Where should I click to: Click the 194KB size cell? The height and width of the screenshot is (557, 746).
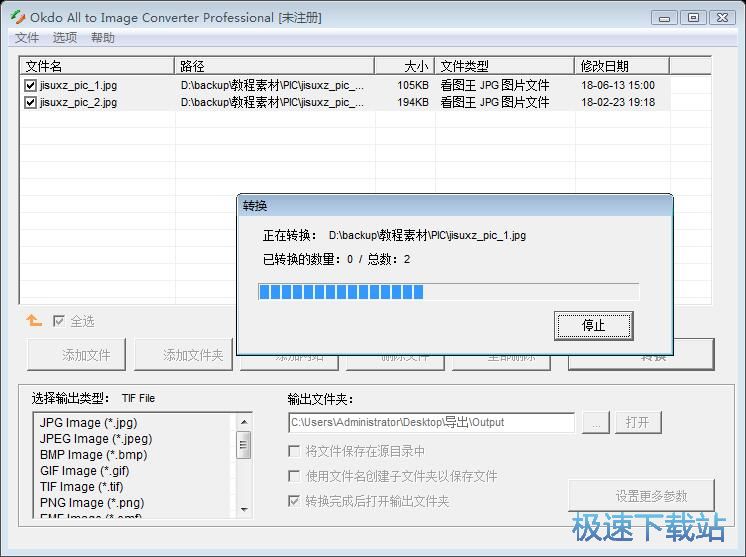(413, 102)
